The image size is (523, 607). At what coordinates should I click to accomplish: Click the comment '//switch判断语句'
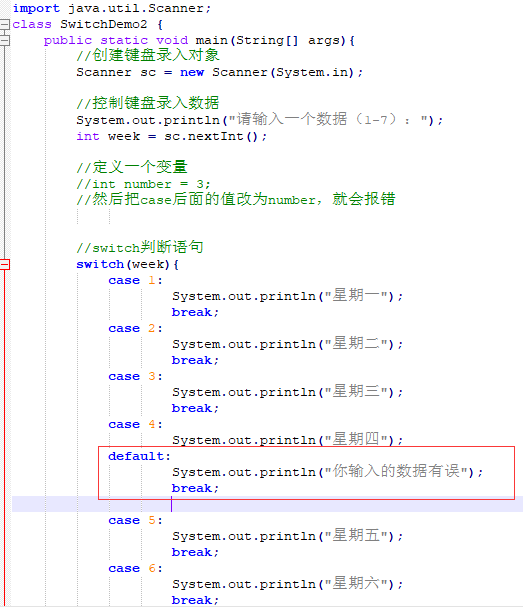pyautogui.click(x=140, y=247)
